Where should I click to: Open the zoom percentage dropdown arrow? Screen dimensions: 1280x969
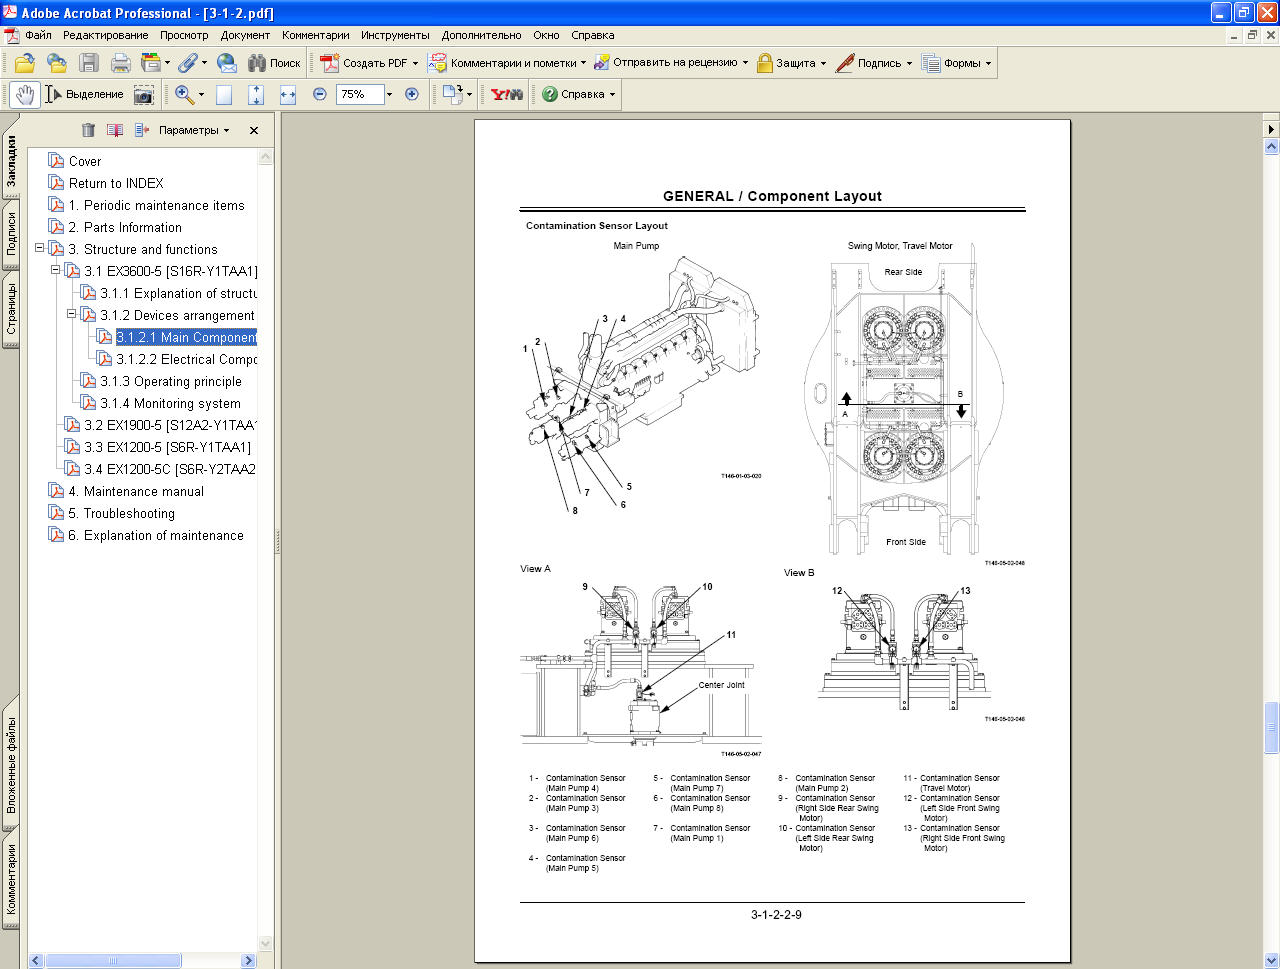coord(390,95)
